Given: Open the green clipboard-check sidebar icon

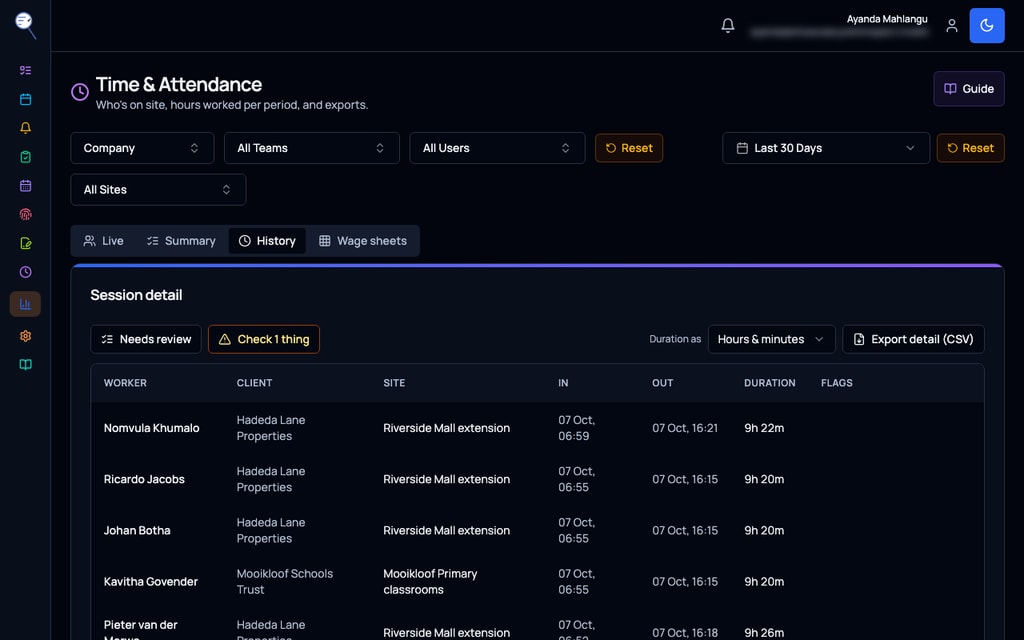Looking at the screenshot, I should [x=25, y=157].
